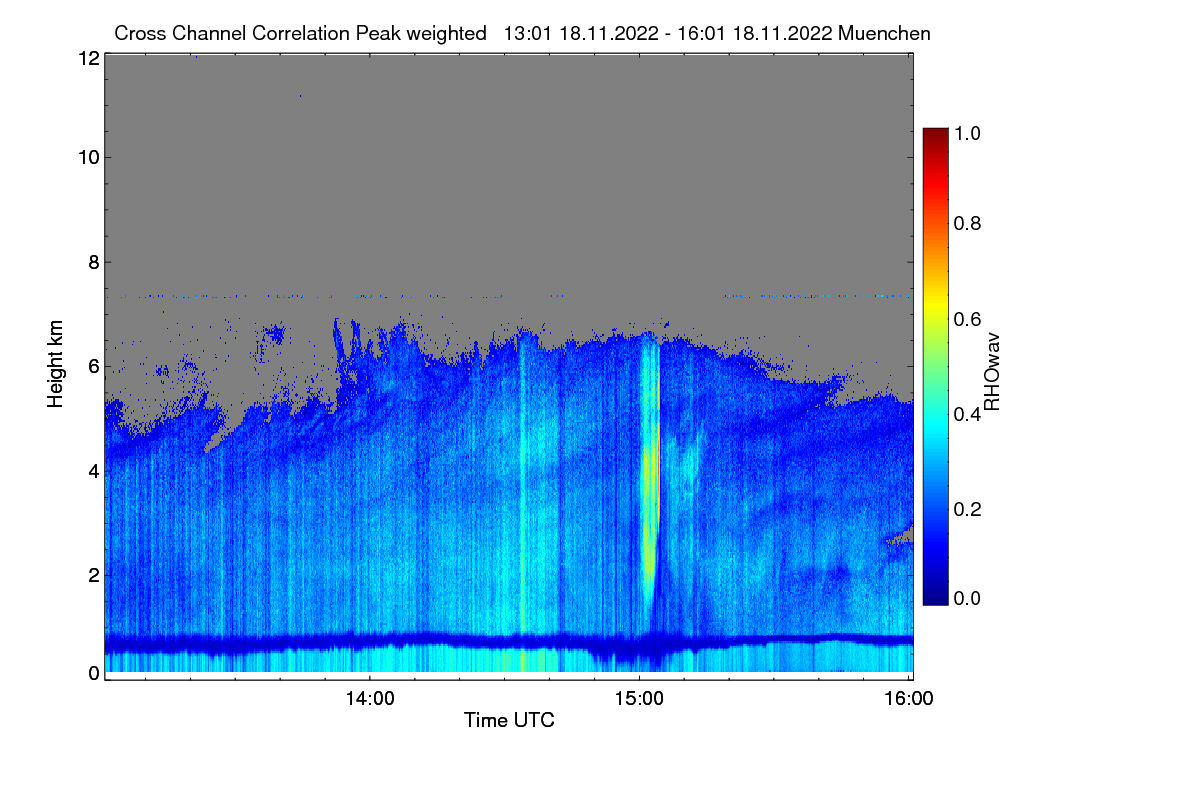Click the dark red top of the colorbar
This screenshot has width=1200, height=800.
[934, 138]
